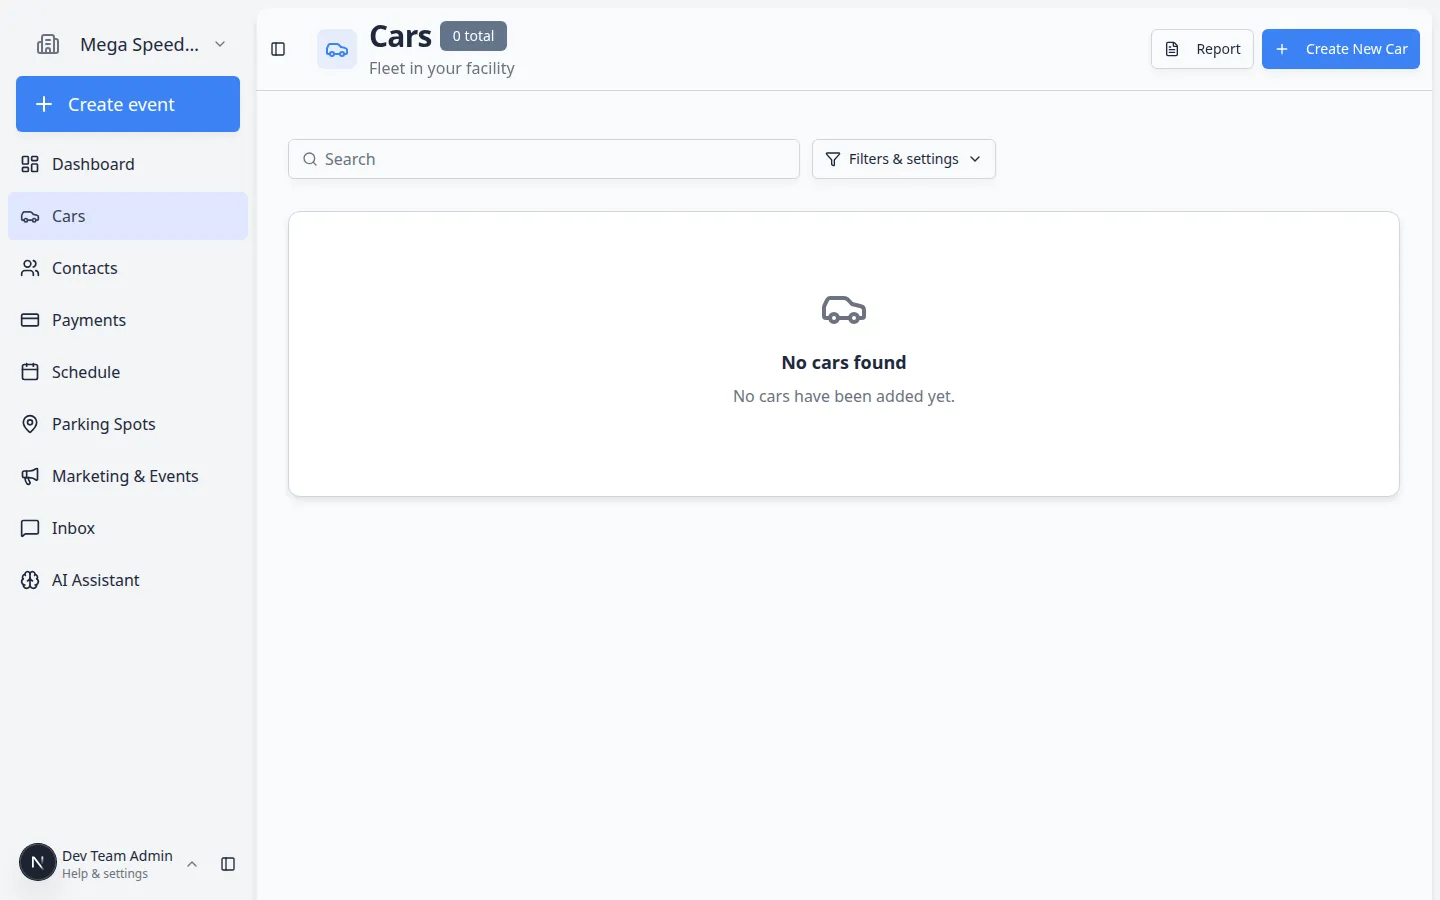Click the Help & settings text
The height and width of the screenshot is (900, 1440).
pos(105,874)
